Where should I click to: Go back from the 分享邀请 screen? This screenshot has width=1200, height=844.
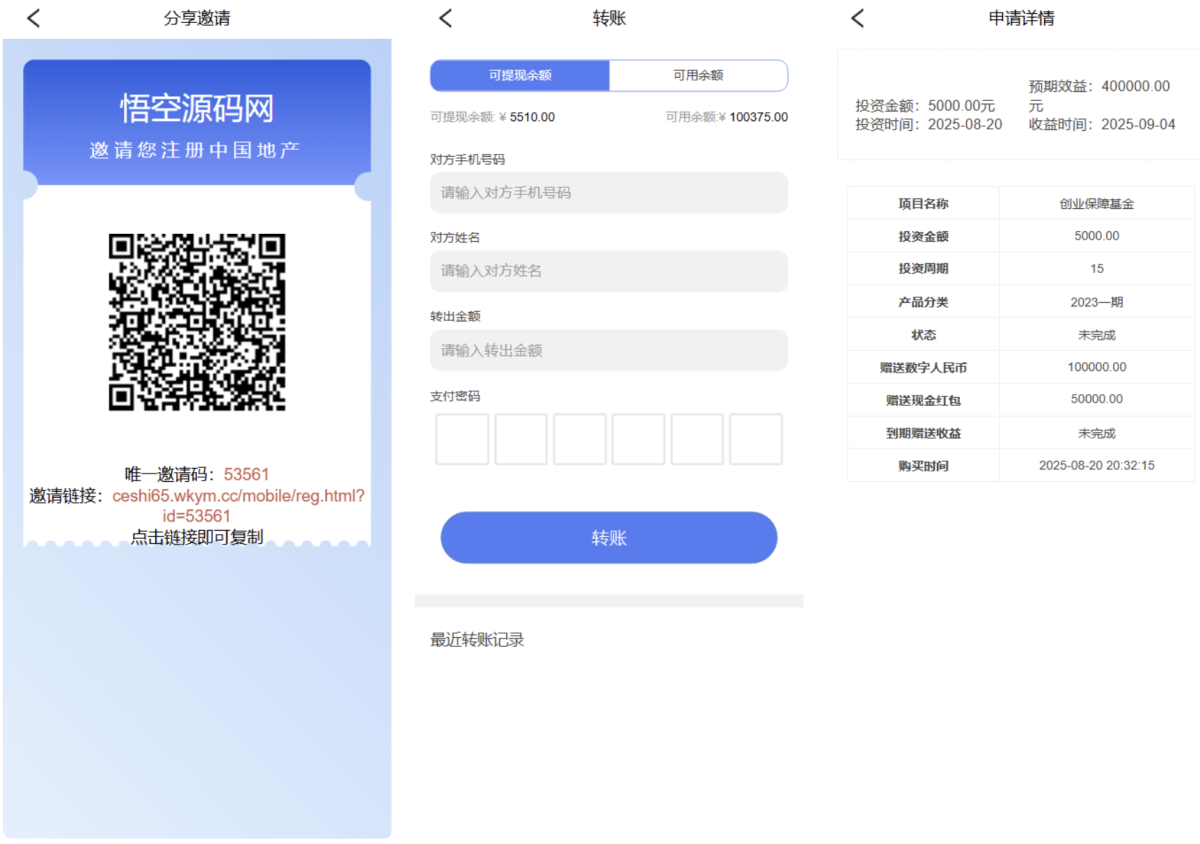[34, 18]
